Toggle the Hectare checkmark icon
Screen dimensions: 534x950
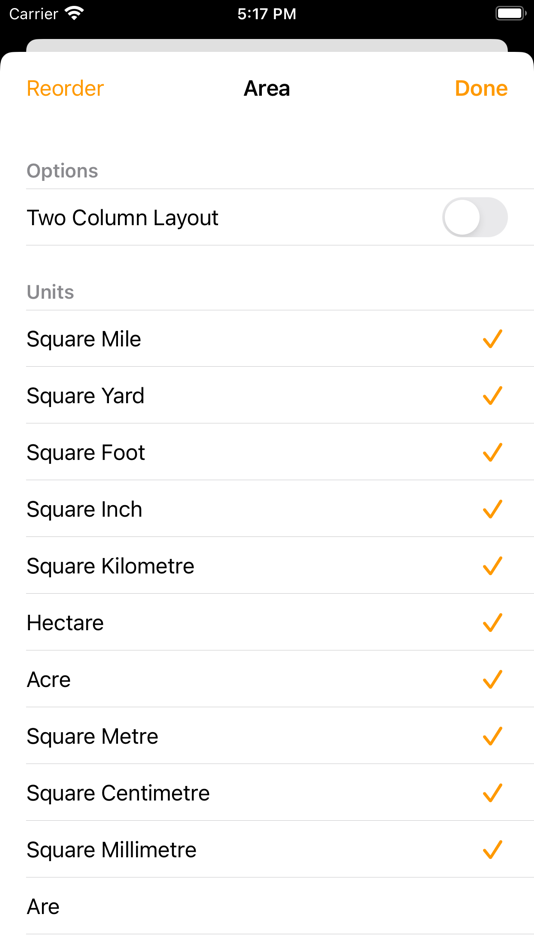coord(492,623)
